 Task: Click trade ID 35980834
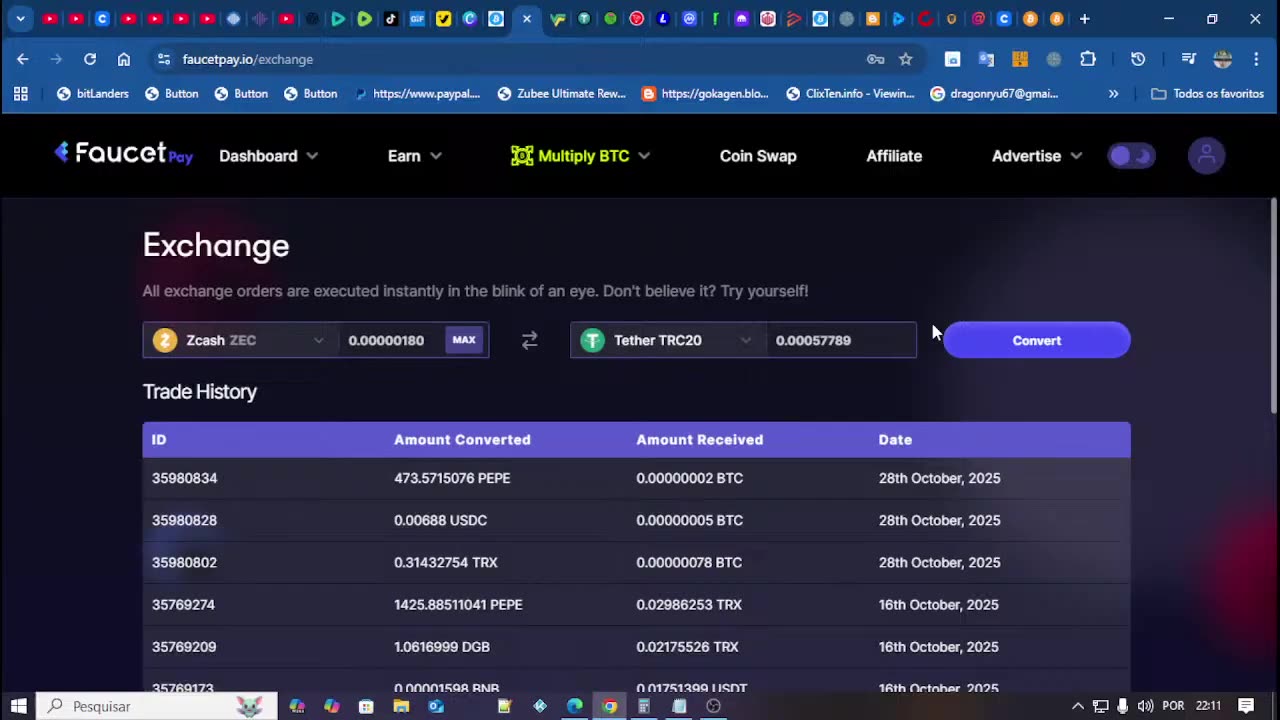tap(184, 478)
